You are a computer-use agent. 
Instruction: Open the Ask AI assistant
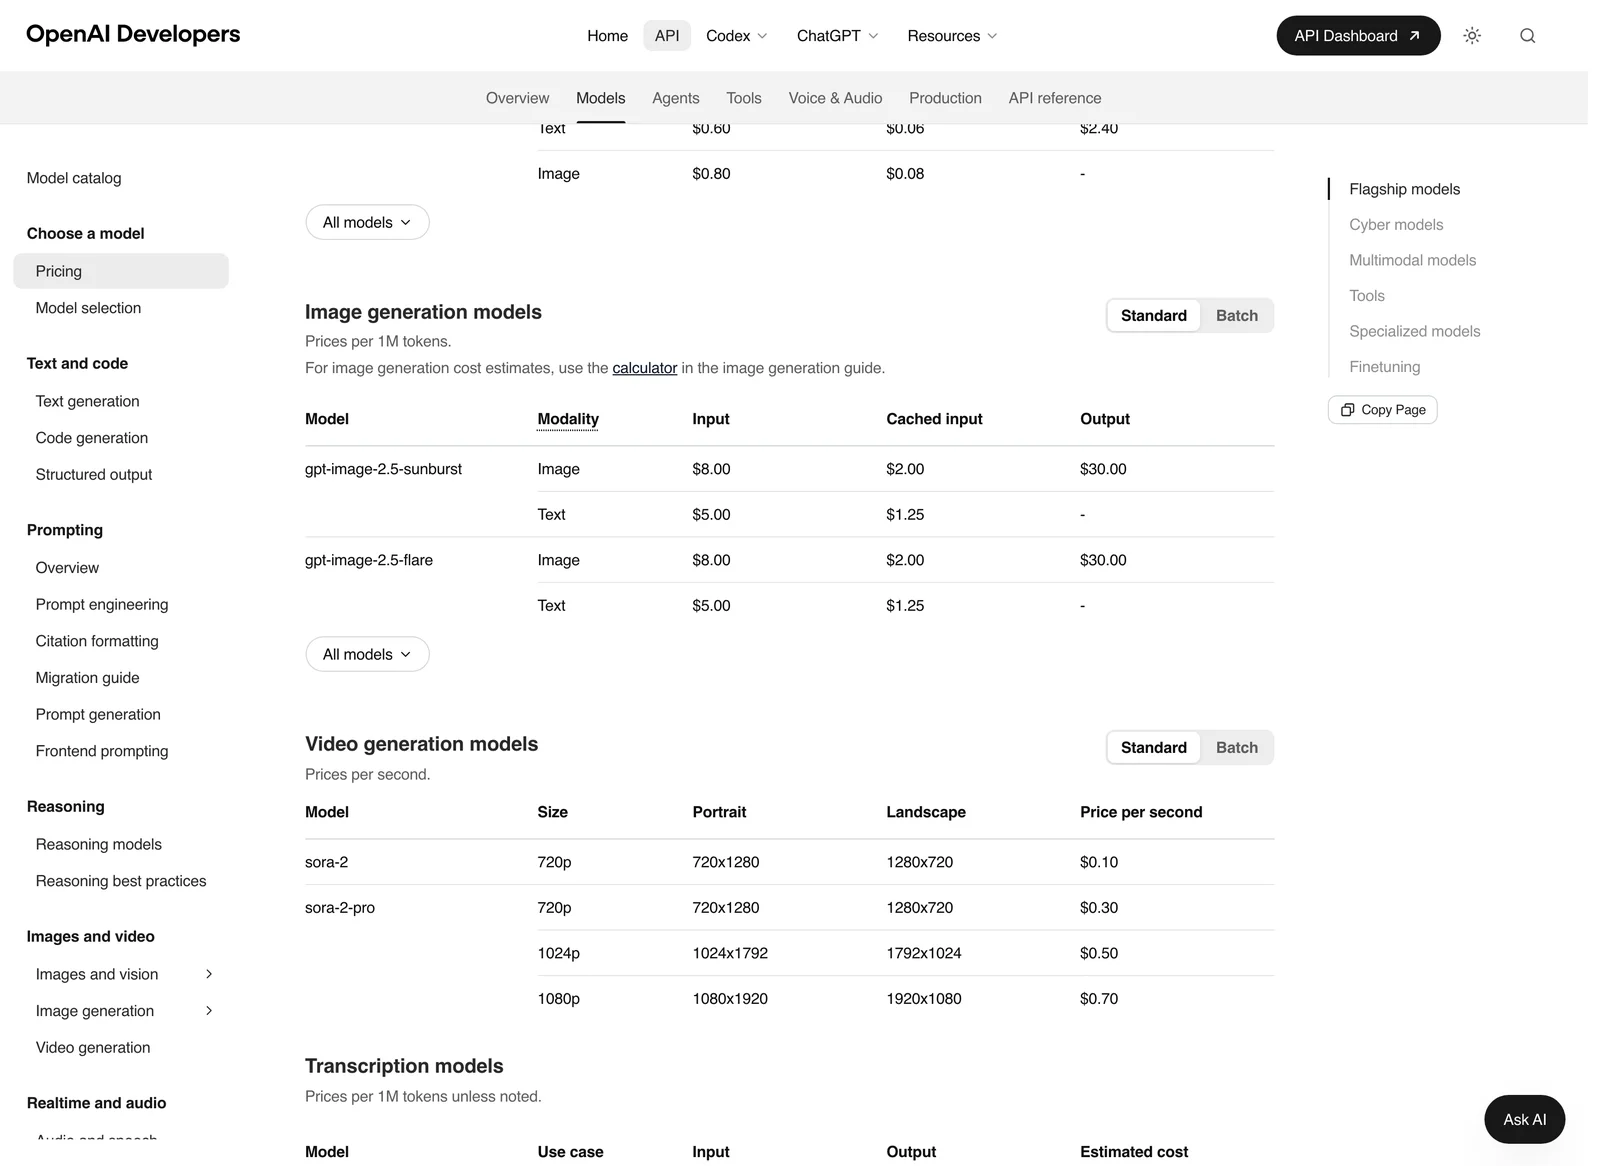click(x=1524, y=1120)
